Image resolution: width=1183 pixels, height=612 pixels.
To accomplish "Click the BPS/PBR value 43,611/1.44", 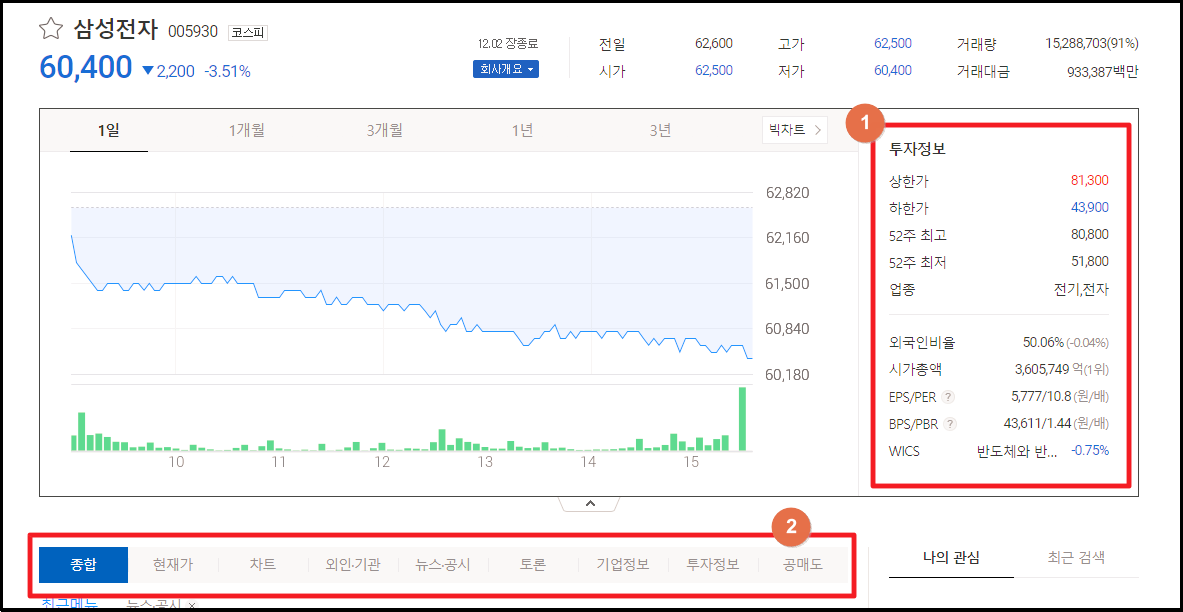I will point(1039,424).
